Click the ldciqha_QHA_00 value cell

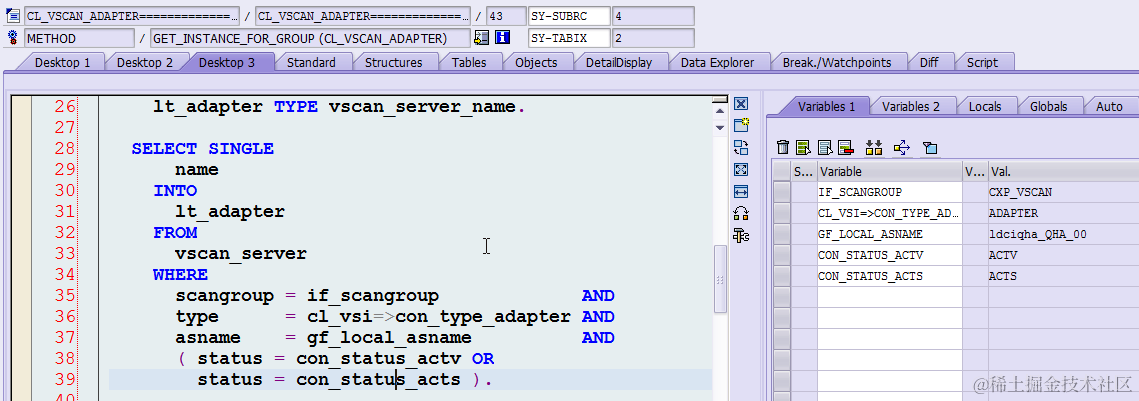coord(1063,234)
